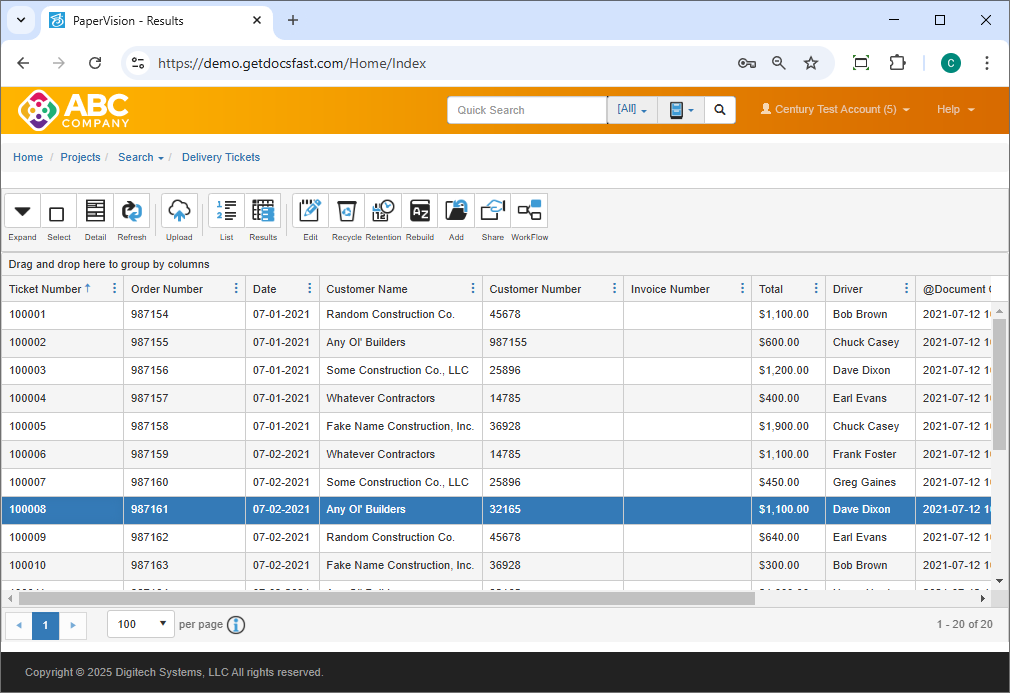Open the Edit document tool
This screenshot has width=1010, height=693.
tap(310, 212)
